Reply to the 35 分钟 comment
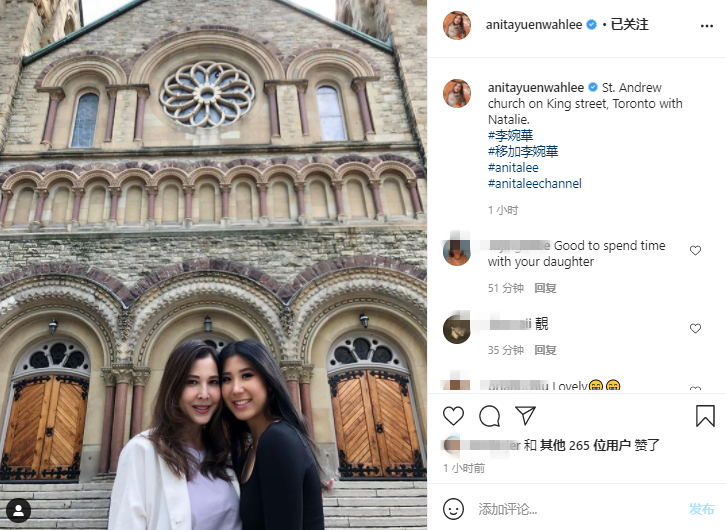This screenshot has height=530, width=726. pos(545,350)
